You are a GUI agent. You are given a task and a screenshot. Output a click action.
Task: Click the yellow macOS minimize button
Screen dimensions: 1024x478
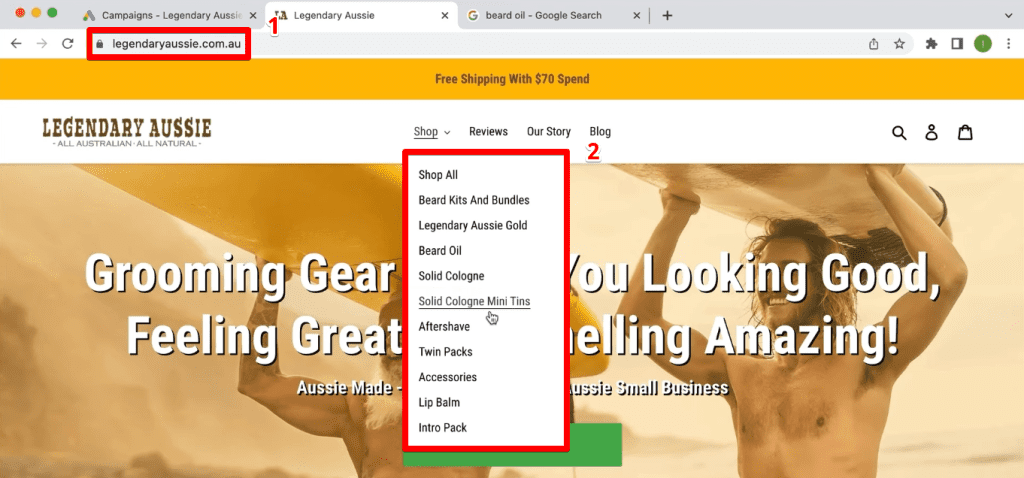tap(36, 12)
